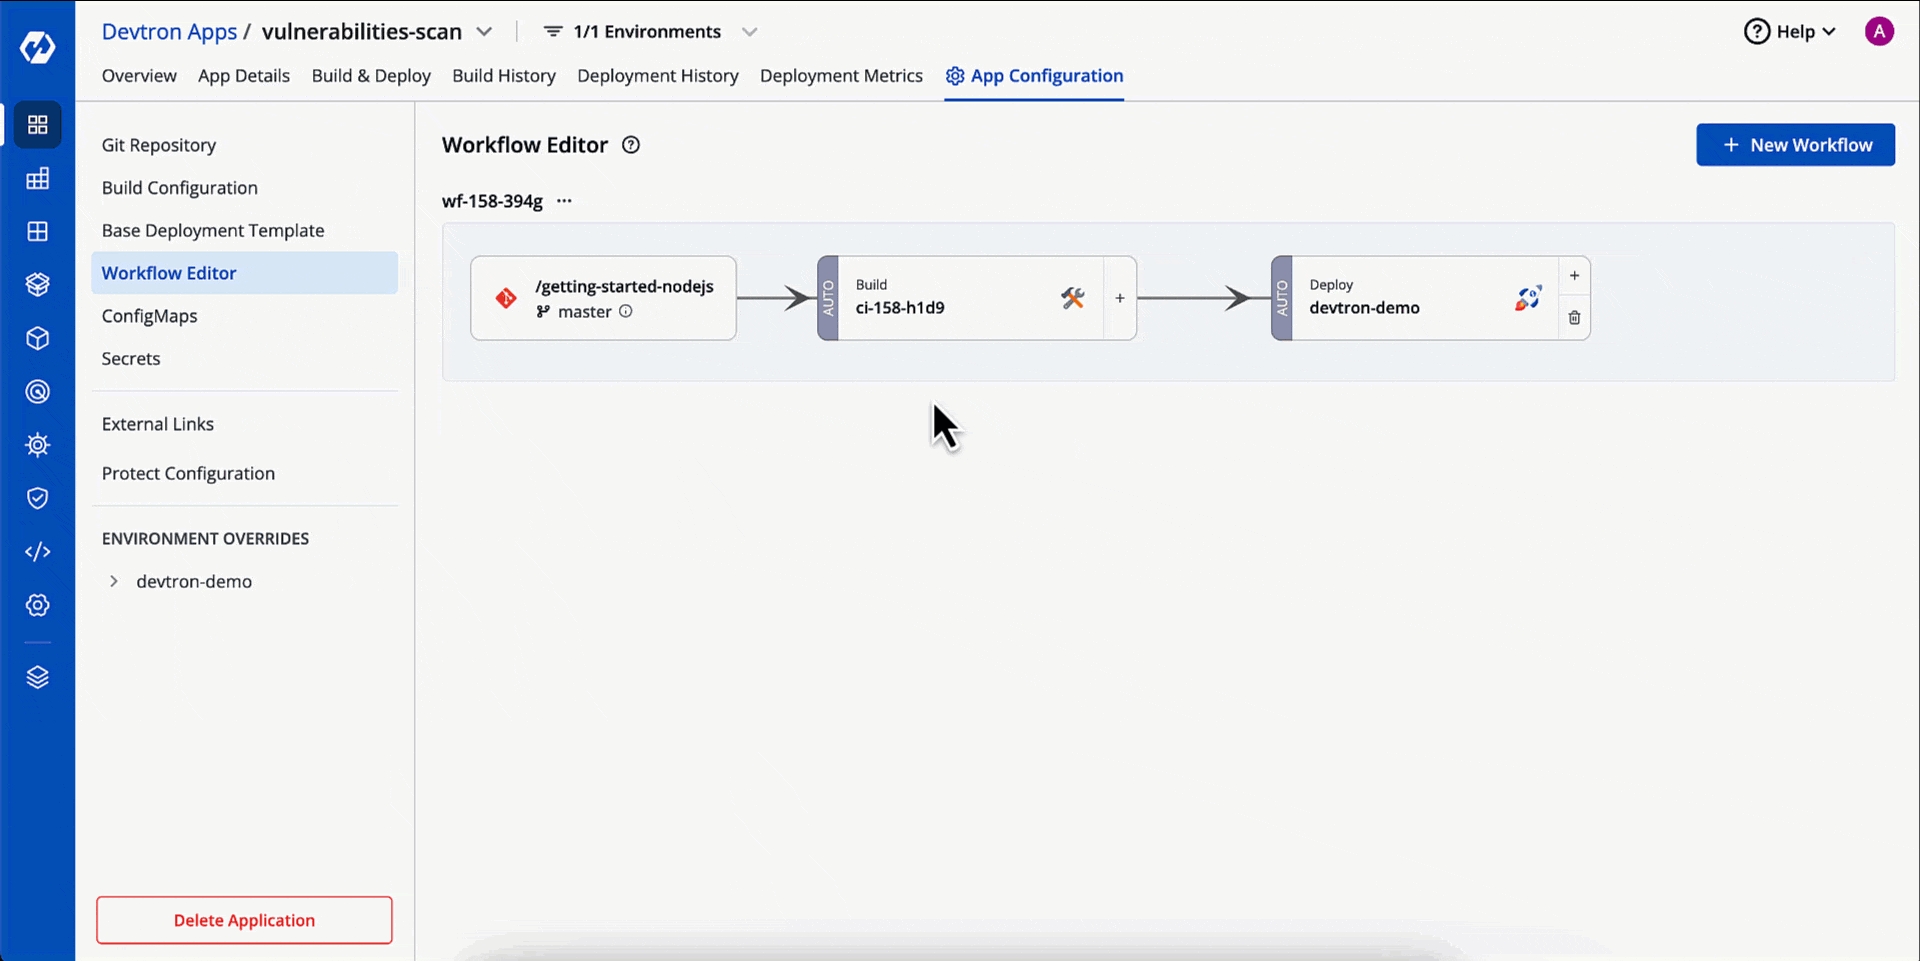Open Base Deployment Template settings
1920x961 pixels.
pos(213,231)
